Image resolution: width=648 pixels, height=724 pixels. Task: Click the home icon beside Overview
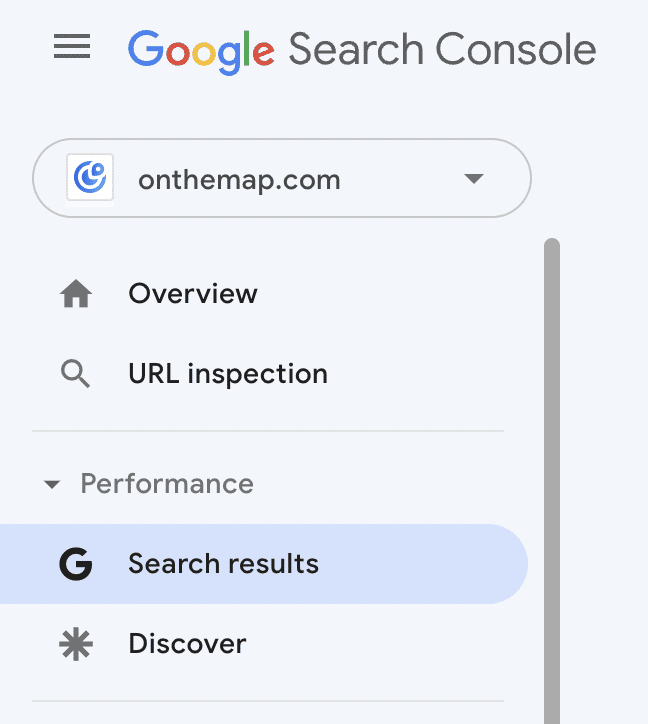click(76, 294)
